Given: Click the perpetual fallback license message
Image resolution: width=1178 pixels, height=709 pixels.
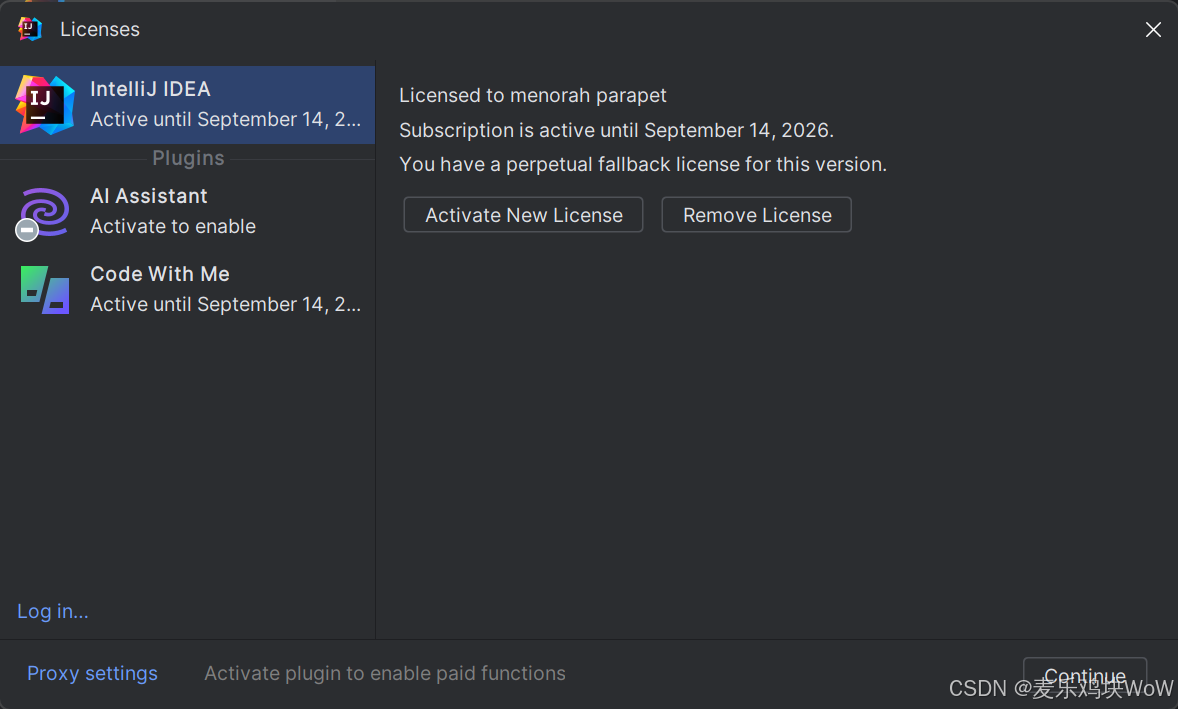Looking at the screenshot, I should (x=642, y=164).
